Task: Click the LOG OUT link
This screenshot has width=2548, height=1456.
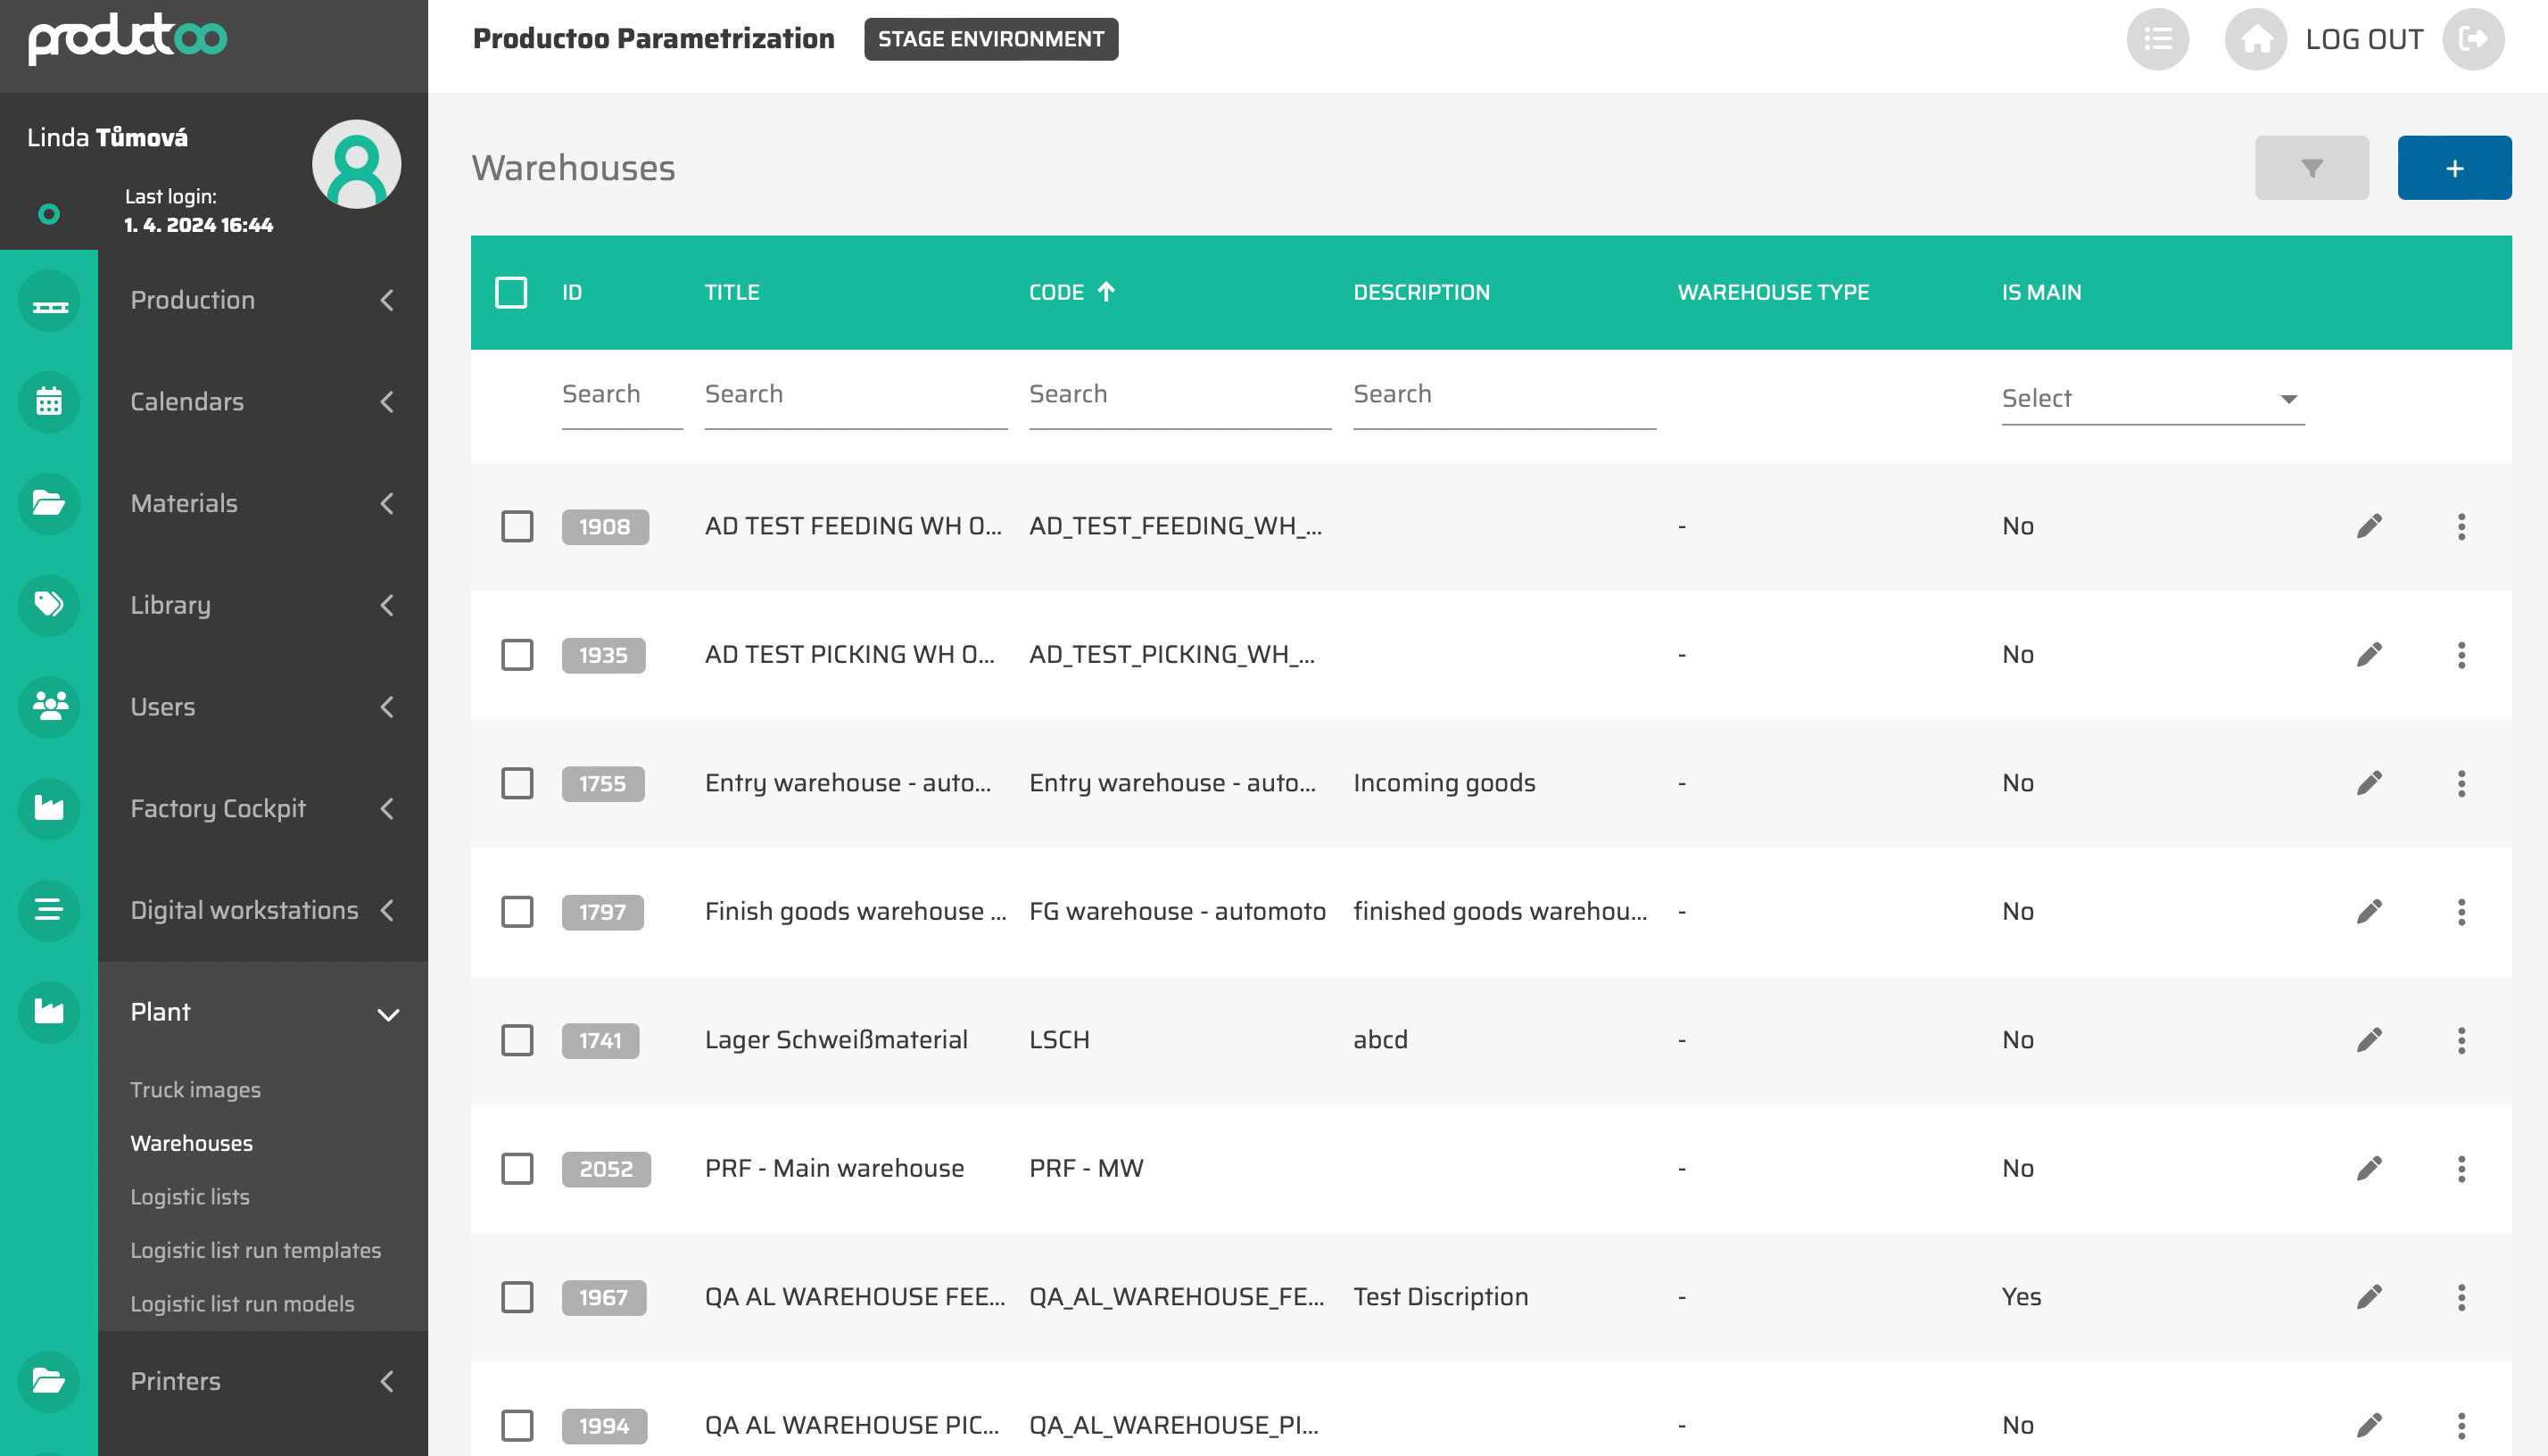Action: pos(2364,39)
